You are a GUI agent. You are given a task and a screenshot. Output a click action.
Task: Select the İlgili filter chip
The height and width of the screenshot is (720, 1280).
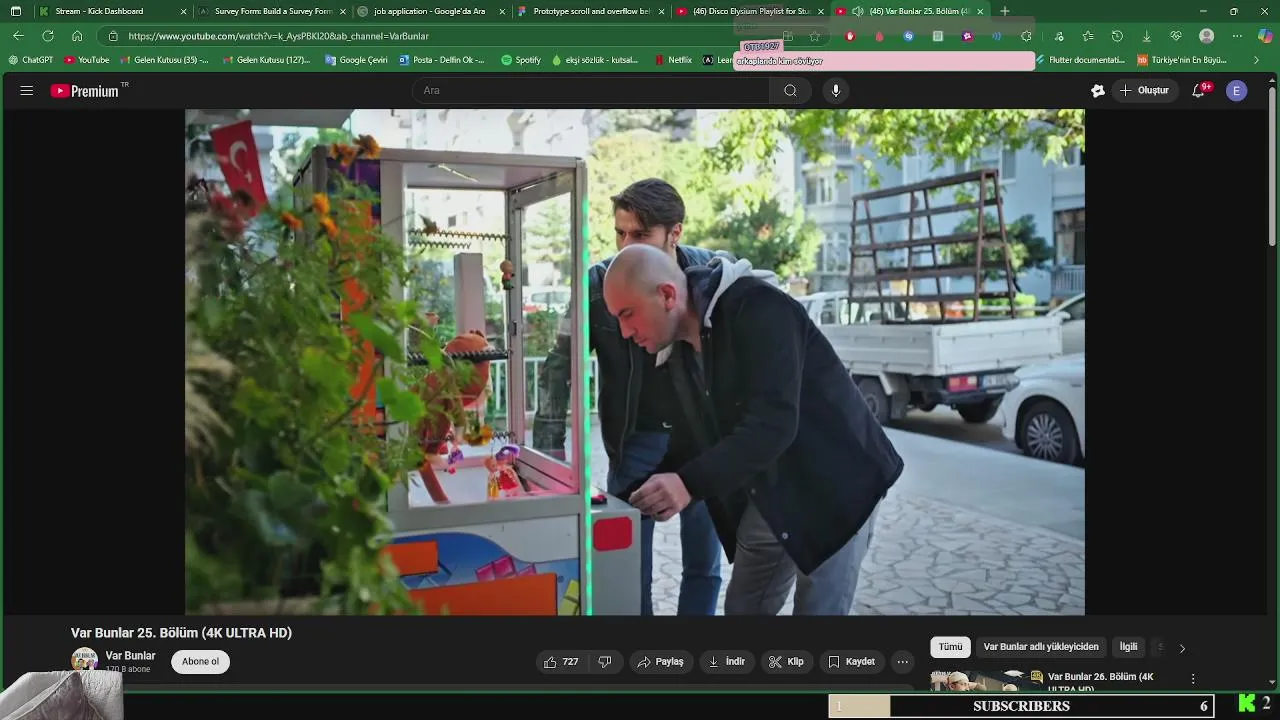pos(1129,647)
